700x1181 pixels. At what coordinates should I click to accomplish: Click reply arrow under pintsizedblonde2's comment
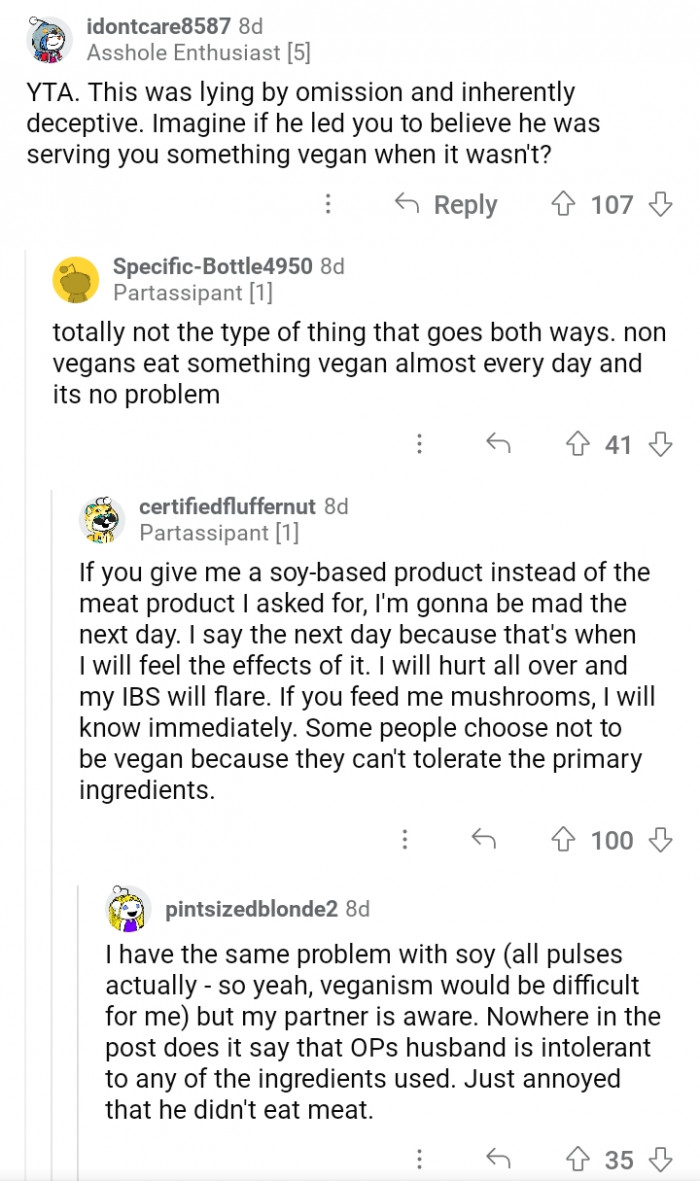497,1159
